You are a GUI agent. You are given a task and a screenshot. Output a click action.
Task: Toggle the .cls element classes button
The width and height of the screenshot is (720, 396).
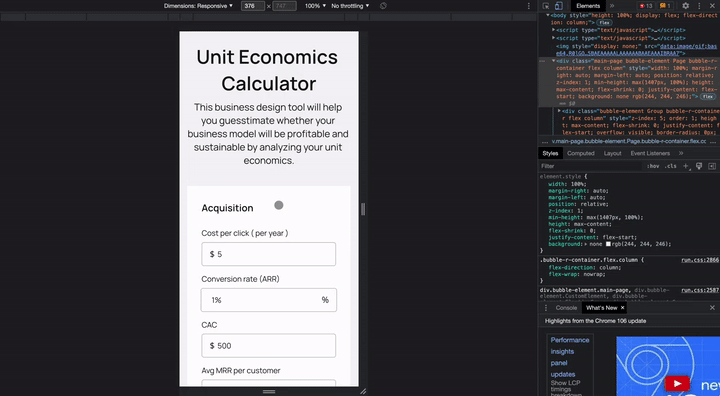coord(671,166)
